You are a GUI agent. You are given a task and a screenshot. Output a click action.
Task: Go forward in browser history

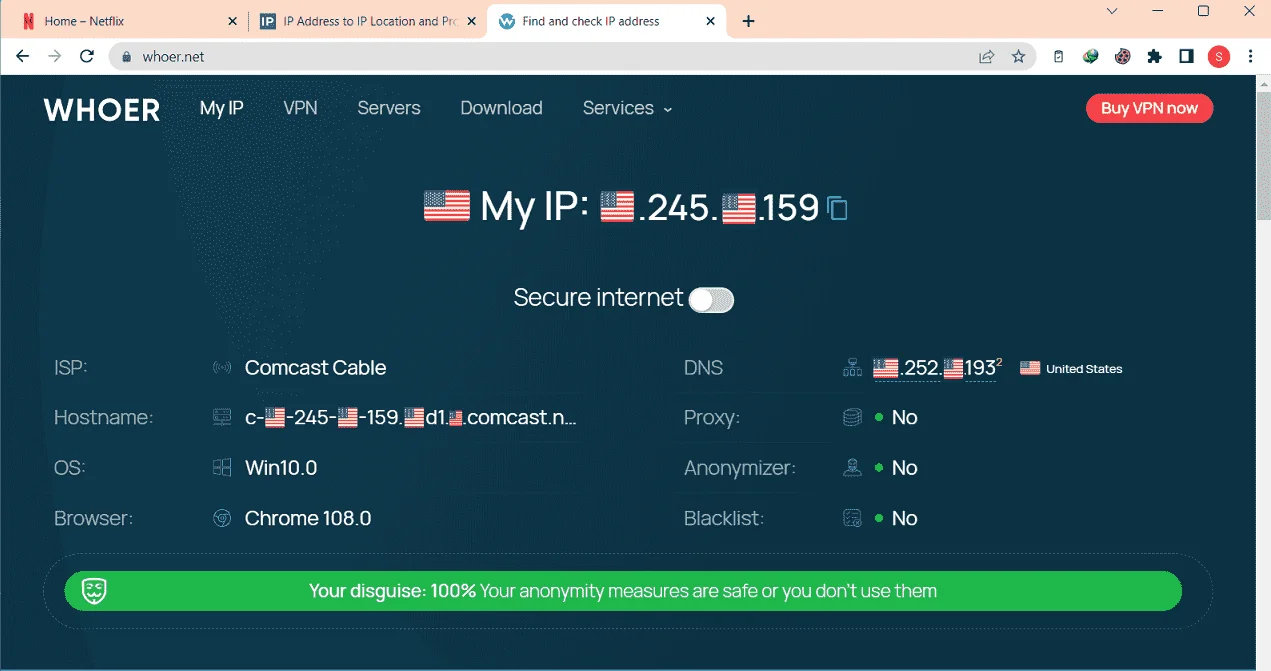click(x=55, y=57)
